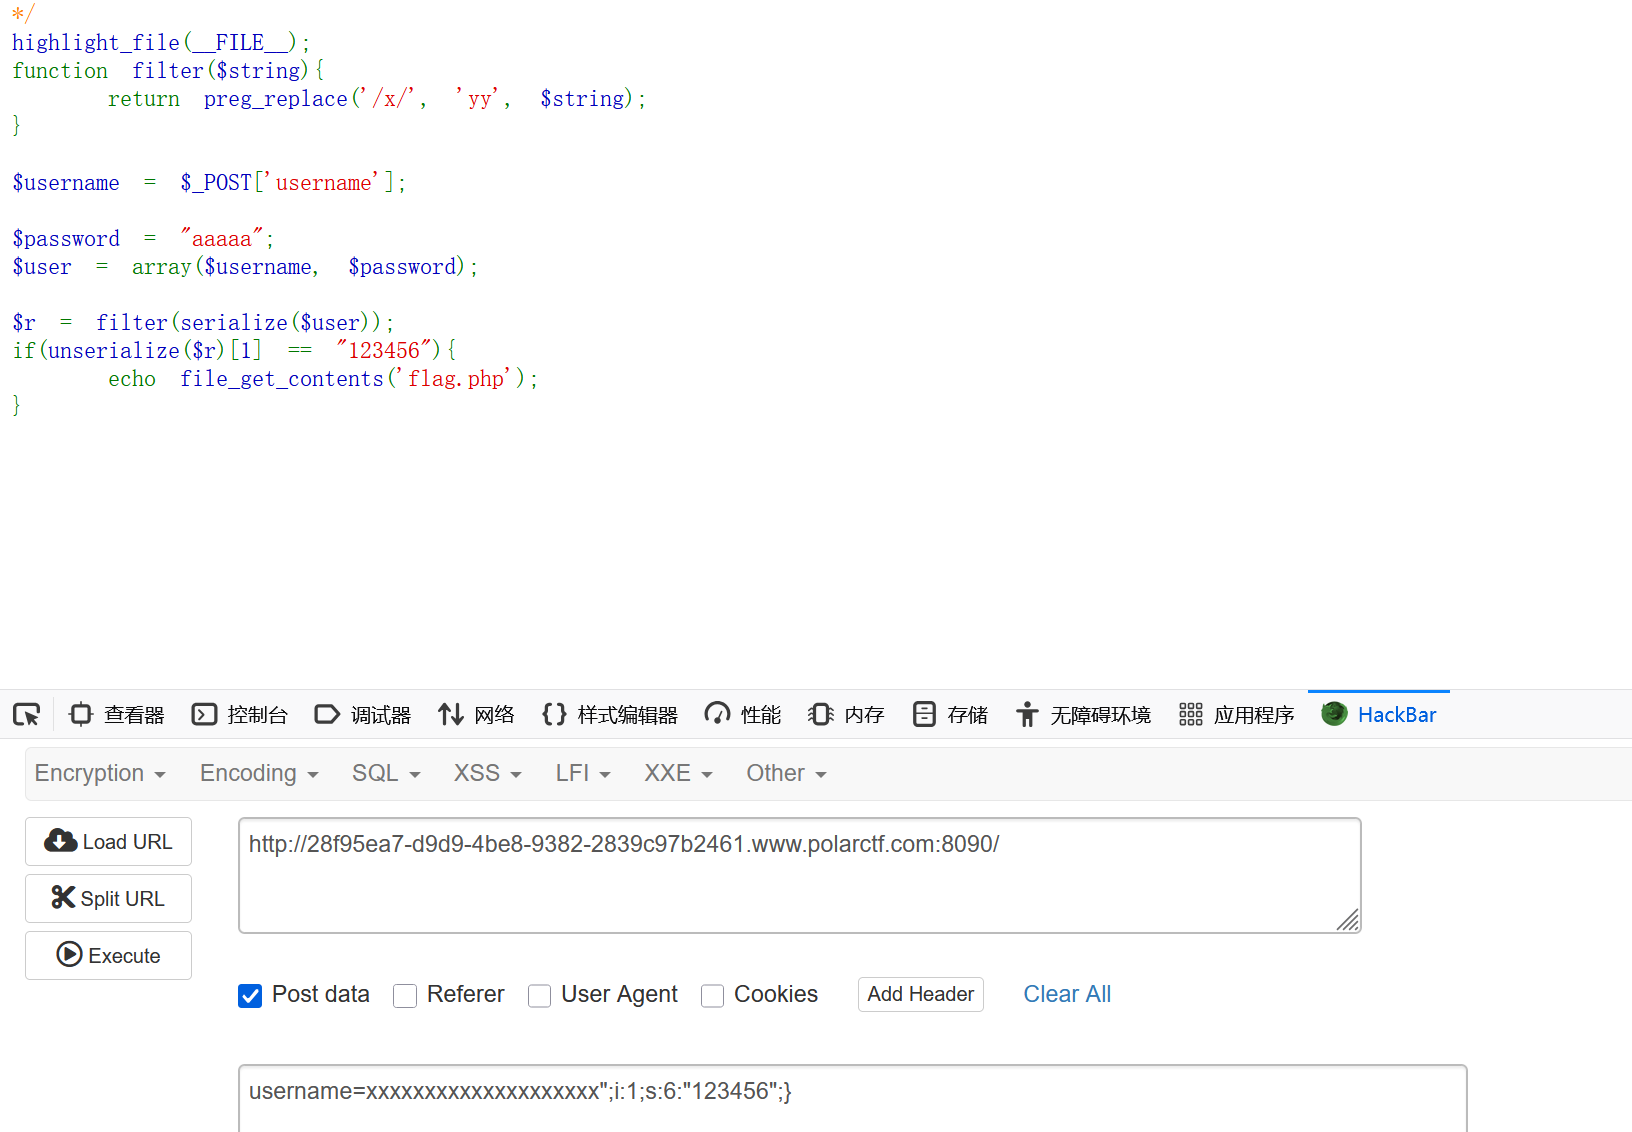Expand the LFI dropdown menu
1632x1132 pixels.
point(583,773)
